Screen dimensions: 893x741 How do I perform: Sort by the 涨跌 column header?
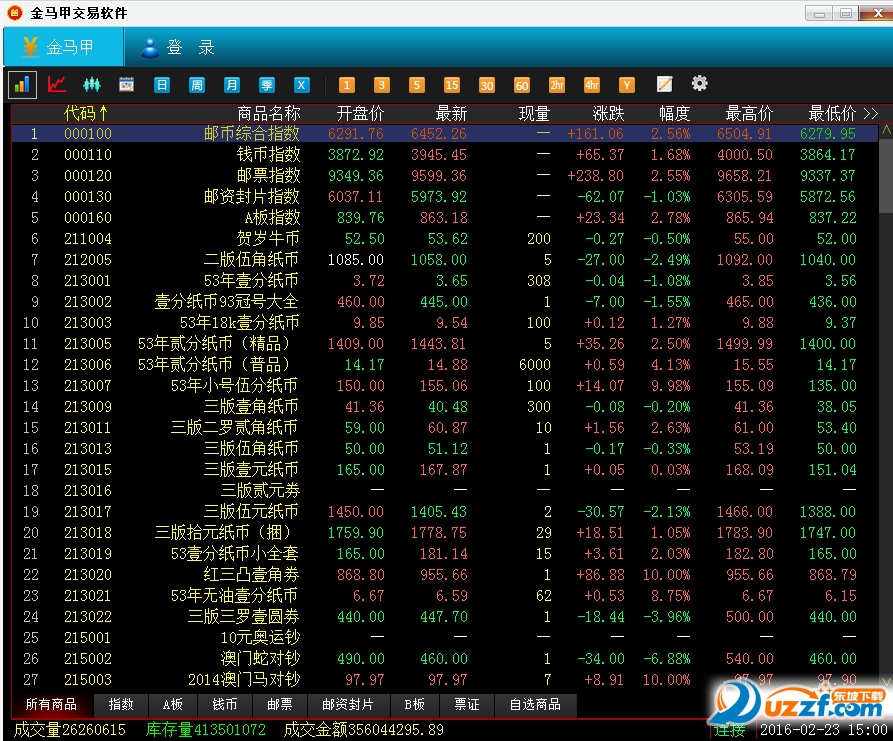click(608, 113)
